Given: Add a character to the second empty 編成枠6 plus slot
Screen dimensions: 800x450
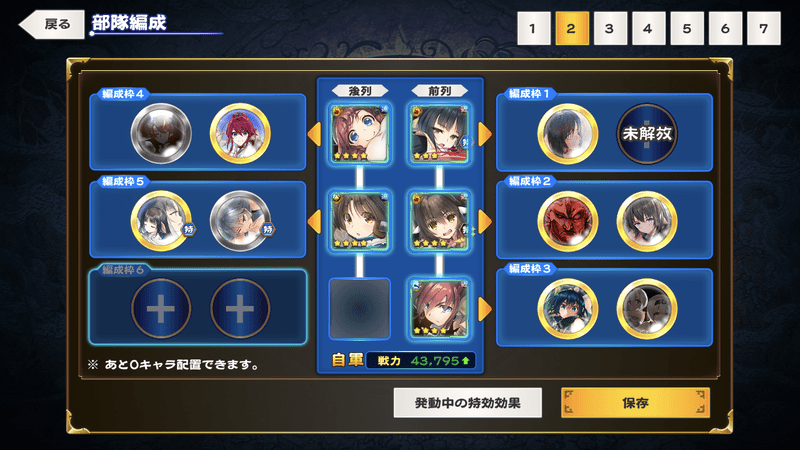Looking at the screenshot, I should click(240, 308).
